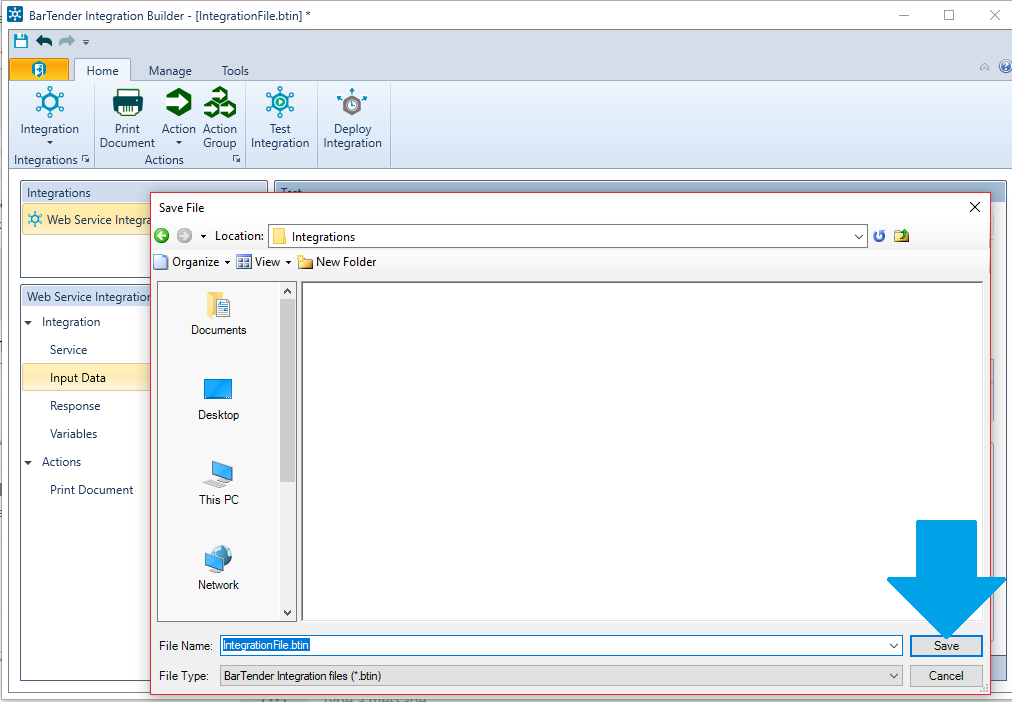Go back with the green arrow
The image size is (1012, 702).
162,236
